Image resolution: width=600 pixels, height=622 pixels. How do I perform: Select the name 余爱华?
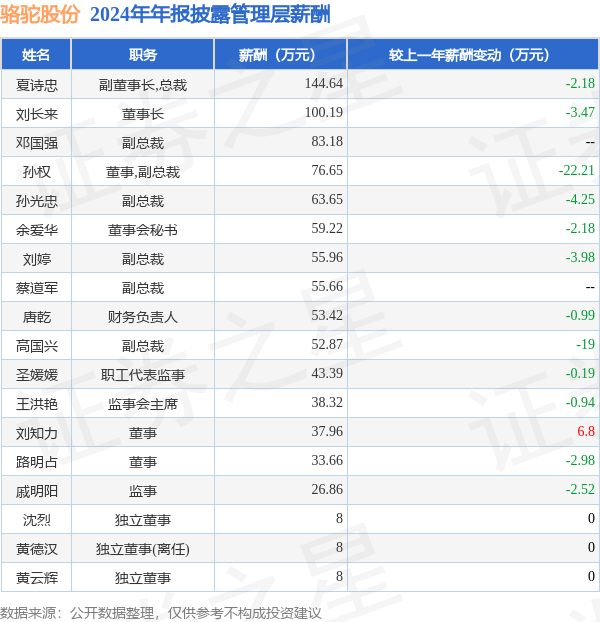point(37,230)
